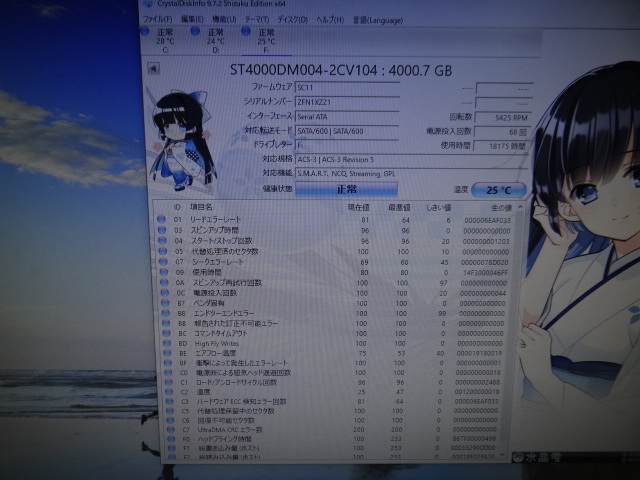This screenshot has width=640, height=480.
Task: Click status icon for BF 衝撃 error rate
Action: tap(167, 363)
